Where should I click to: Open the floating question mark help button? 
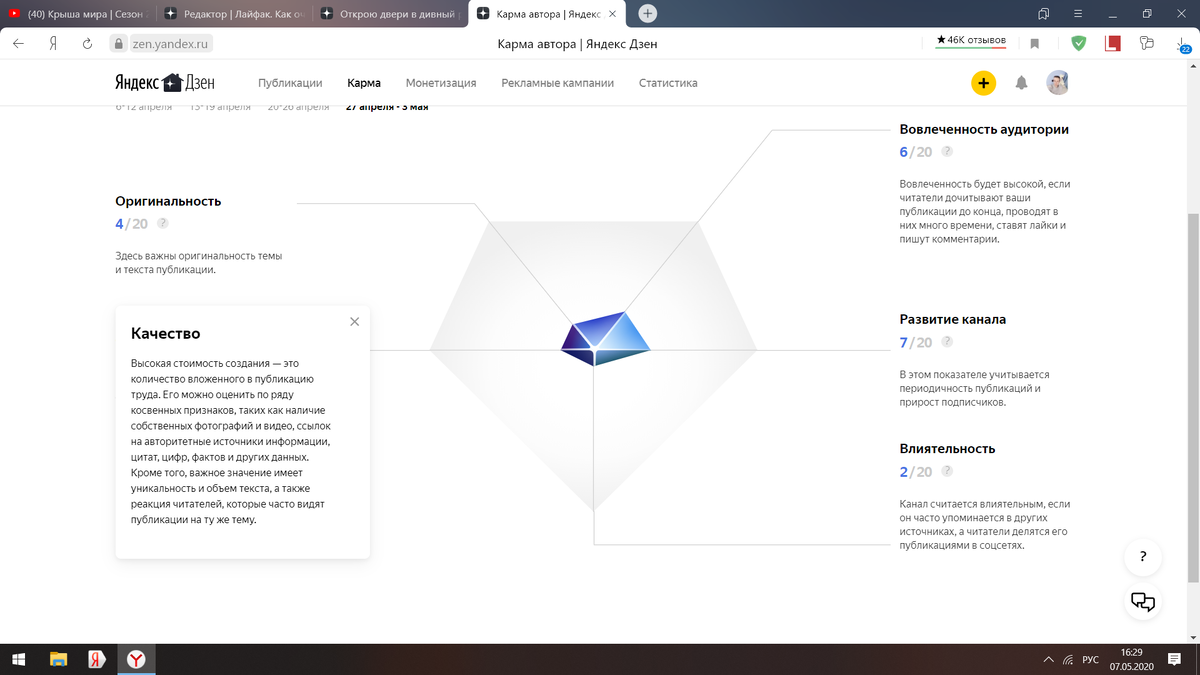tap(1143, 557)
